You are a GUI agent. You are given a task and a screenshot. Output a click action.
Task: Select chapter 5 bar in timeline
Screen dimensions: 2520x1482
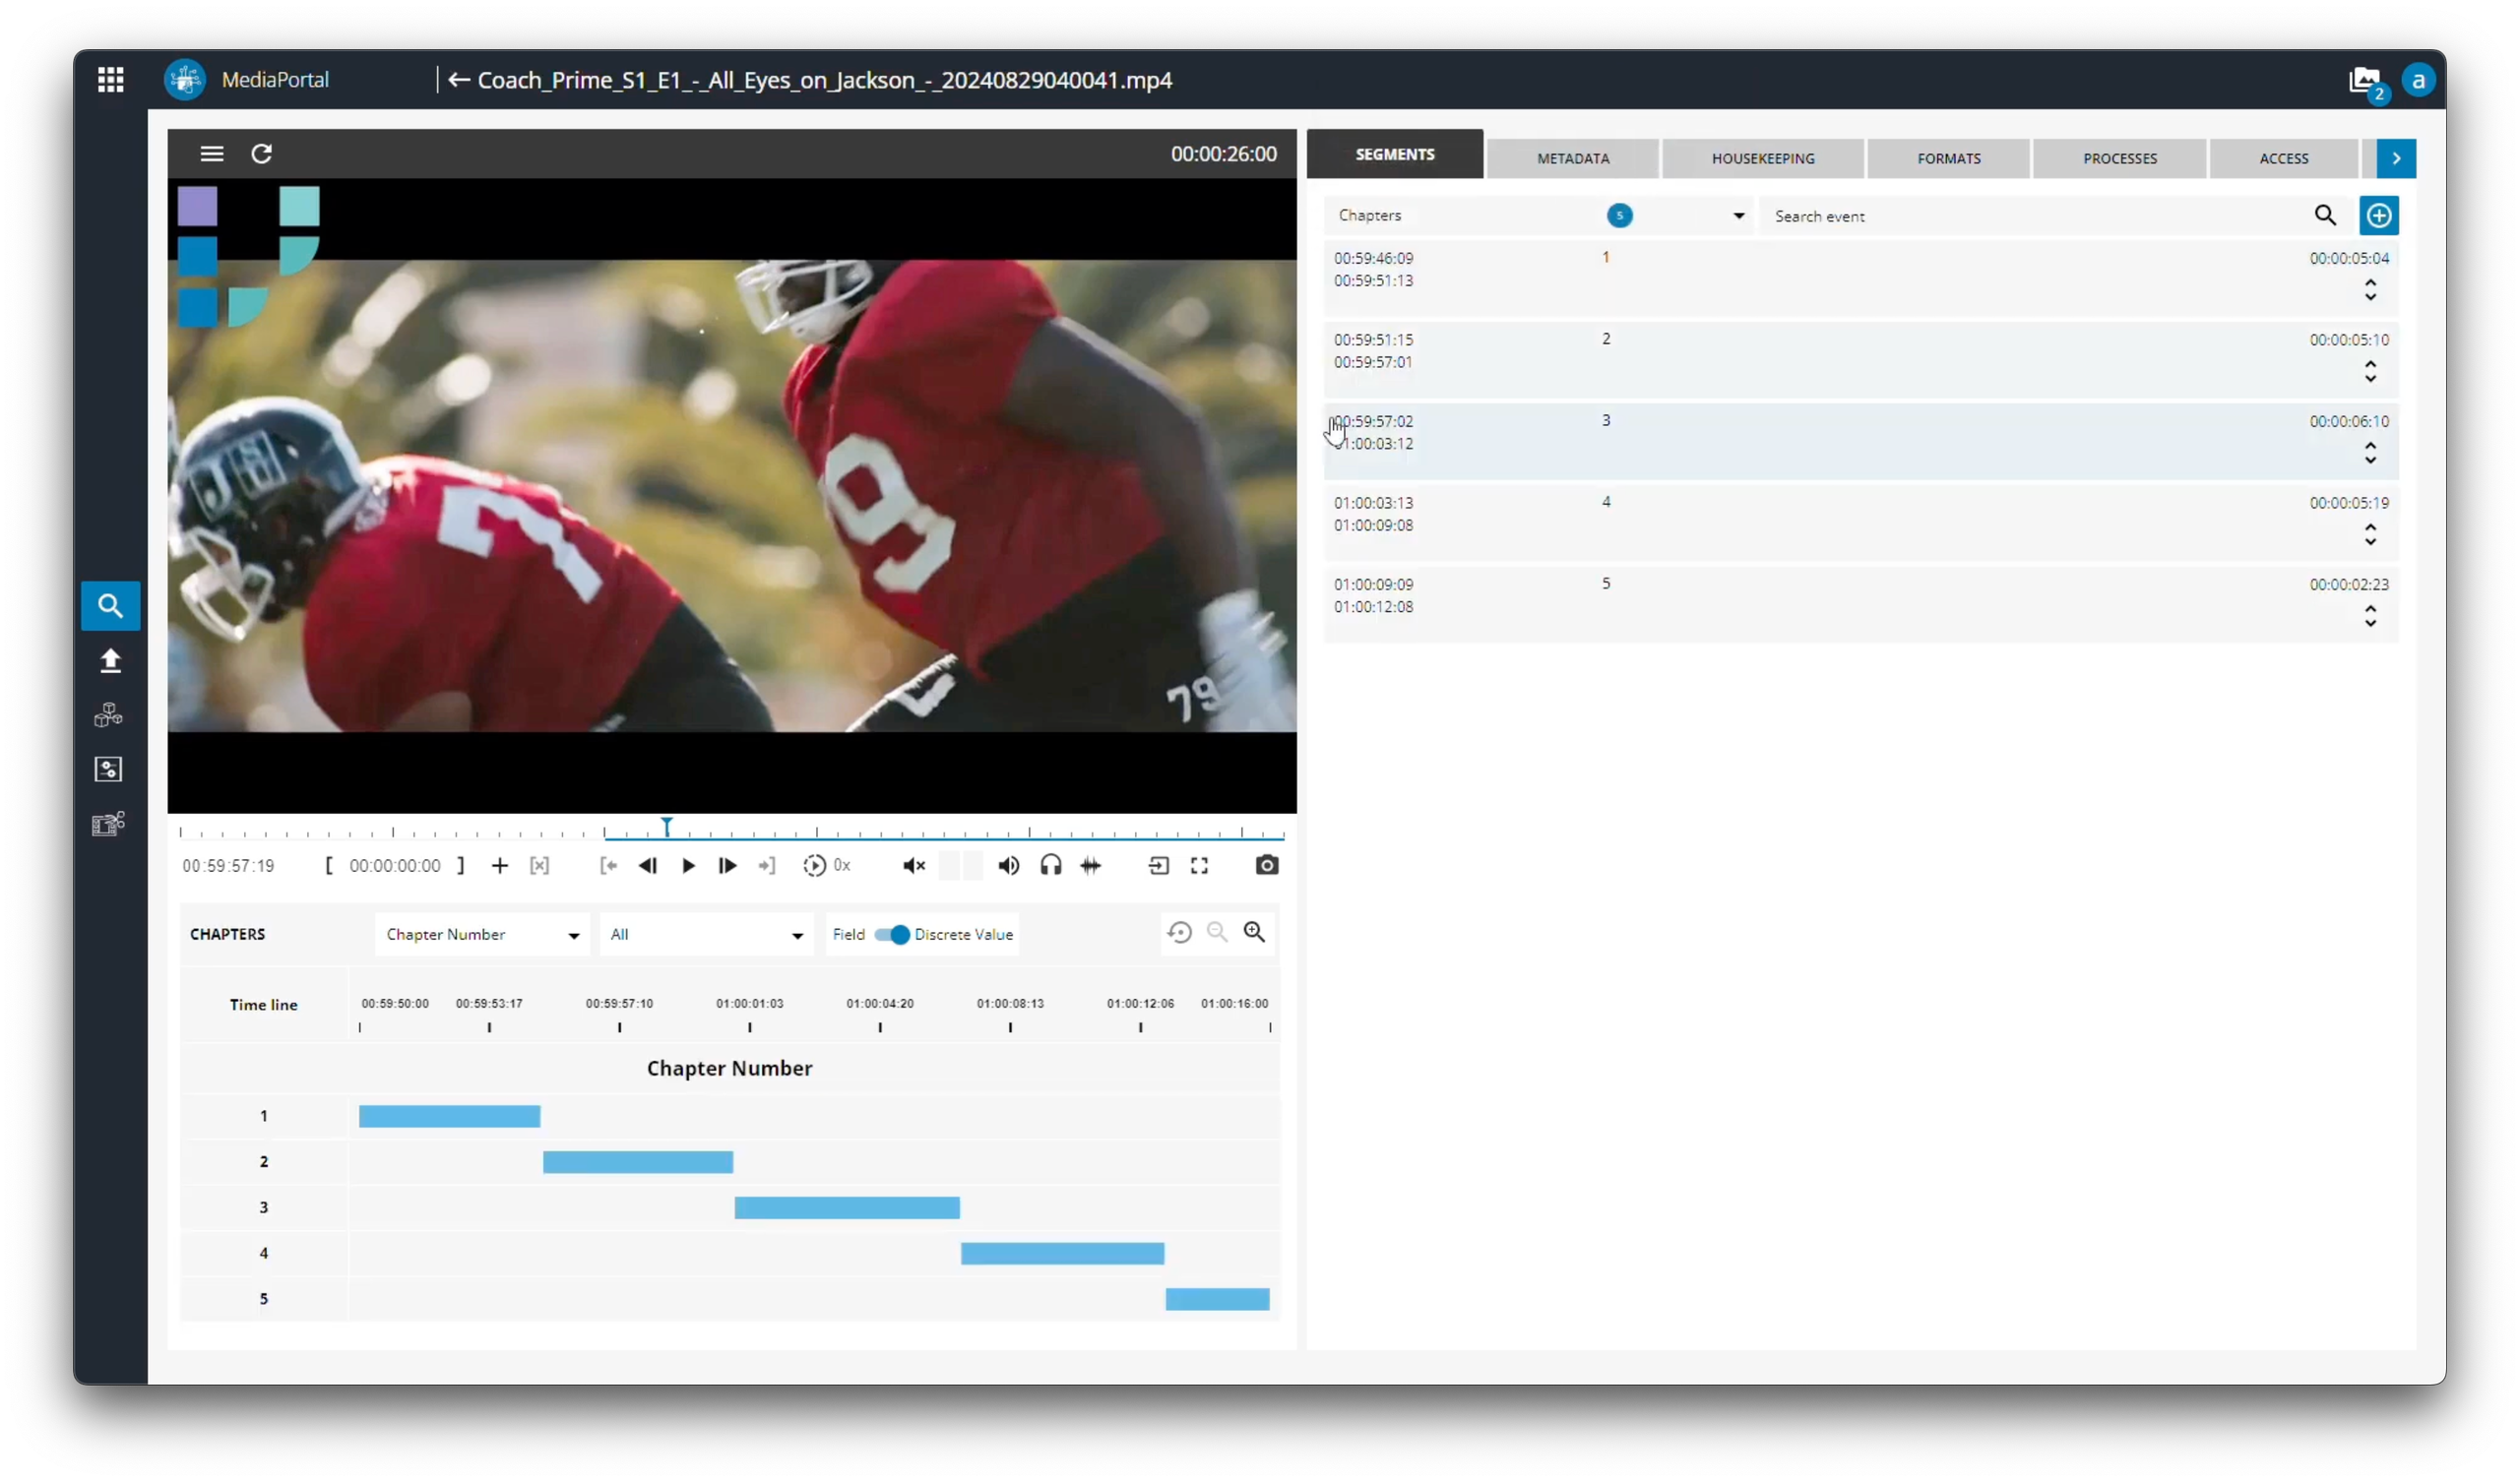click(x=1218, y=1300)
